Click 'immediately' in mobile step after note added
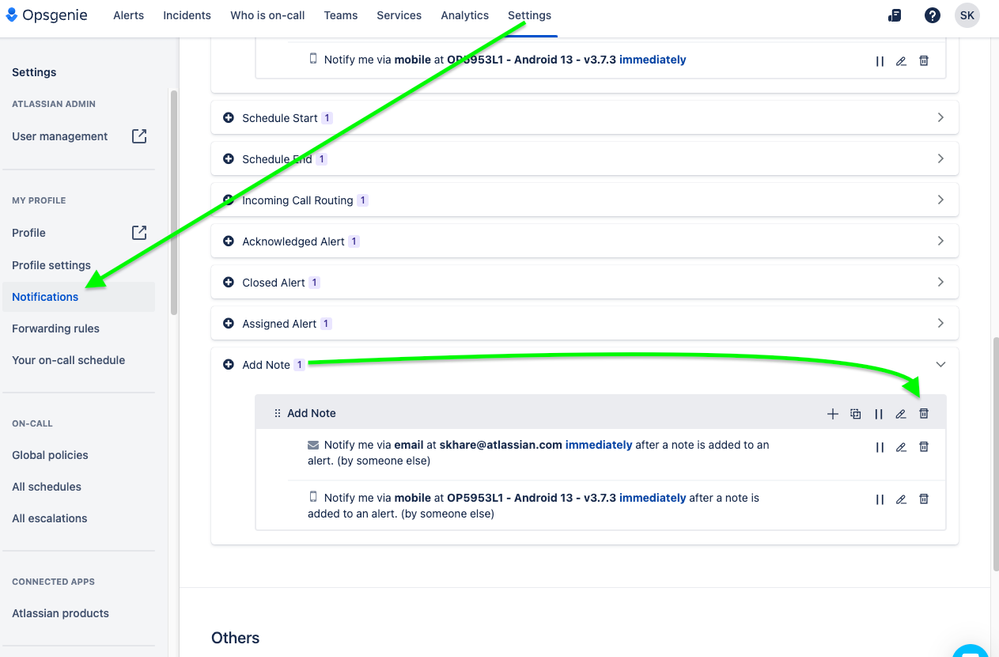Screen dimensions: 999x657 pyautogui.click(x=652, y=498)
